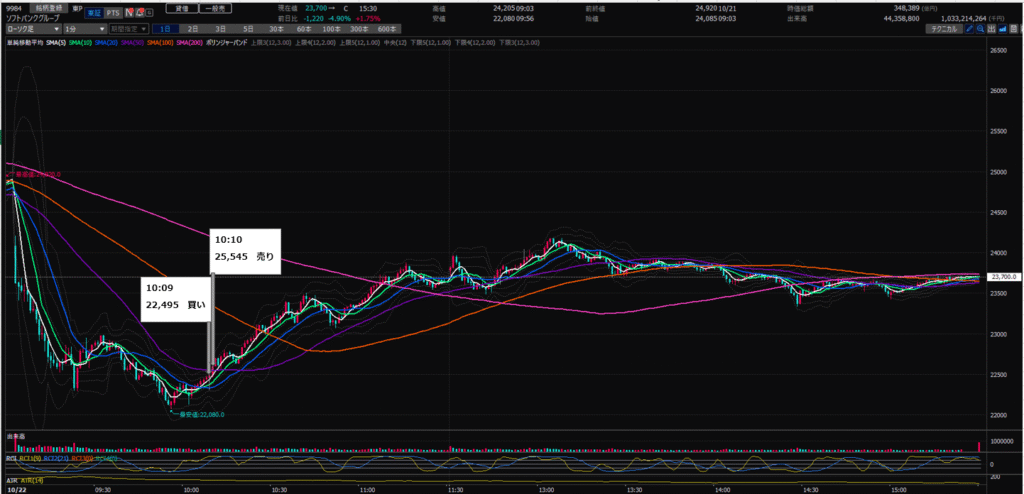The image size is (1024, 494).
Task: Click the 10:10 売り trade annotation box
Action: click(x=246, y=249)
